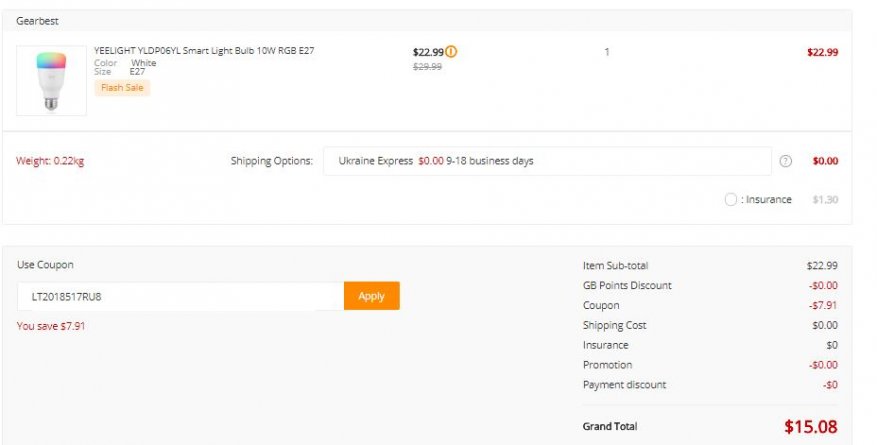Click the shipping help question mark icon
This screenshot has width=877, height=445.
tap(785, 161)
